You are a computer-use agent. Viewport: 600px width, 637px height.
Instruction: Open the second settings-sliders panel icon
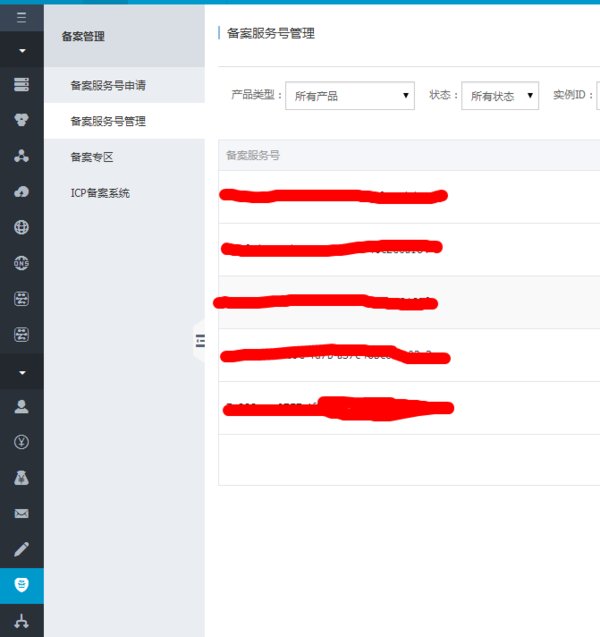pos(22,335)
